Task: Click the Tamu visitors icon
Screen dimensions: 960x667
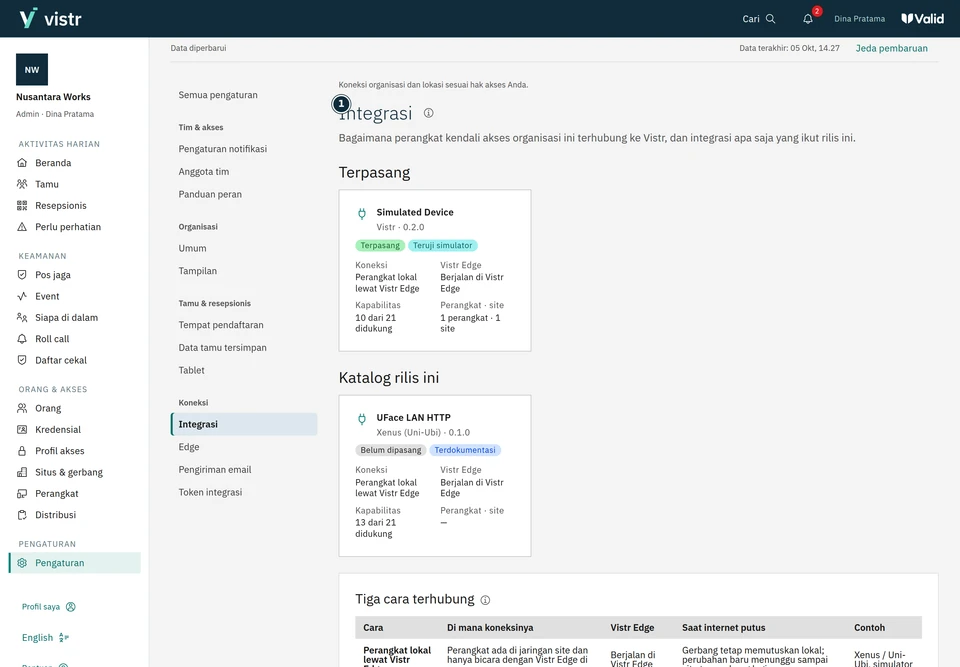Action: 22,184
